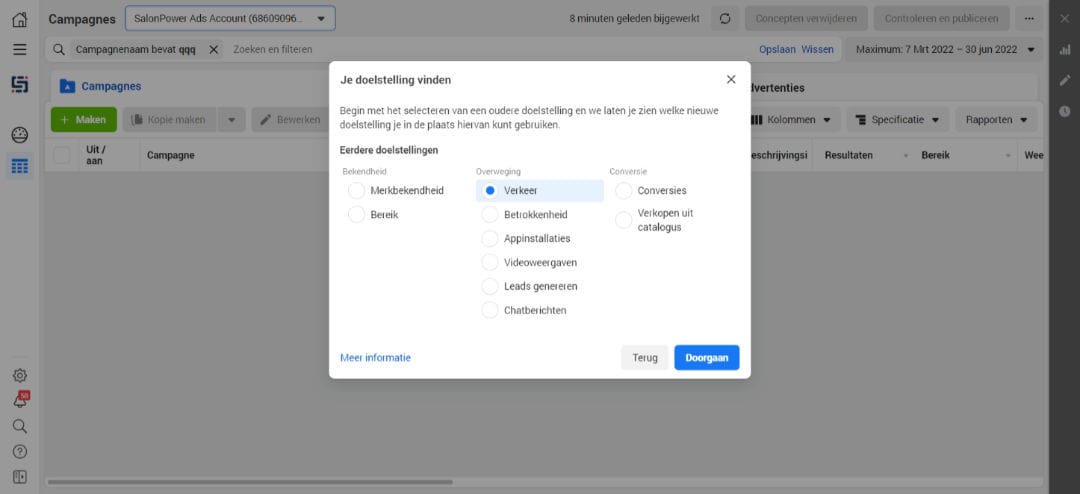Open the Meer informatie link
The height and width of the screenshot is (494, 1080).
(375, 358)
